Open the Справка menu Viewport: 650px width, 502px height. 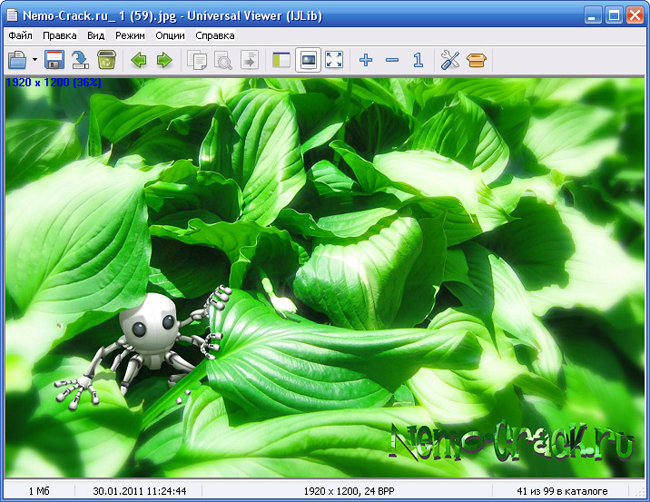pyautogui.click(x=215, y=36)
